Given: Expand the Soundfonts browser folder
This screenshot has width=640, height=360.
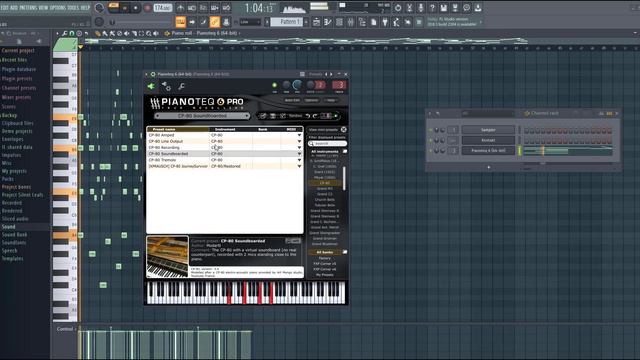Looking at the screenshot, I should (x=14, y=242).
